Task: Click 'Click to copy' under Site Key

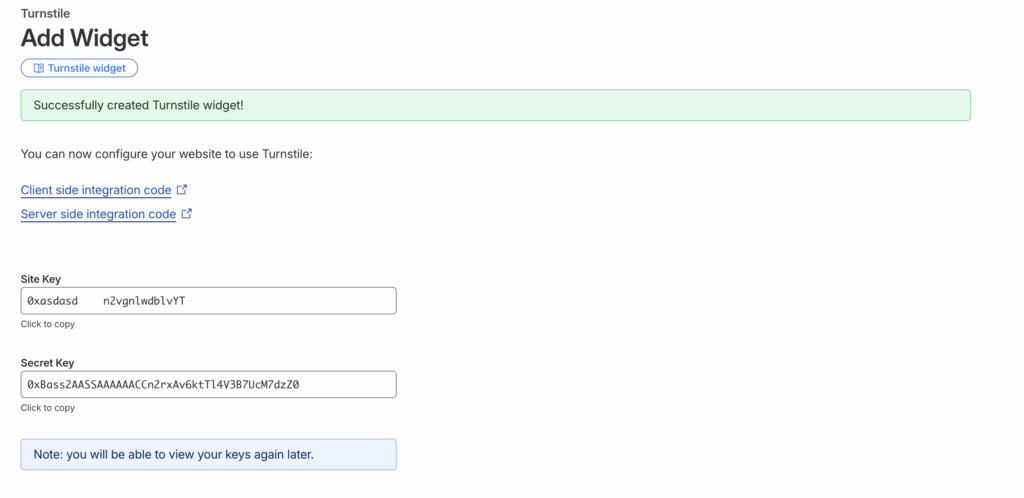Action: [47, 324]
